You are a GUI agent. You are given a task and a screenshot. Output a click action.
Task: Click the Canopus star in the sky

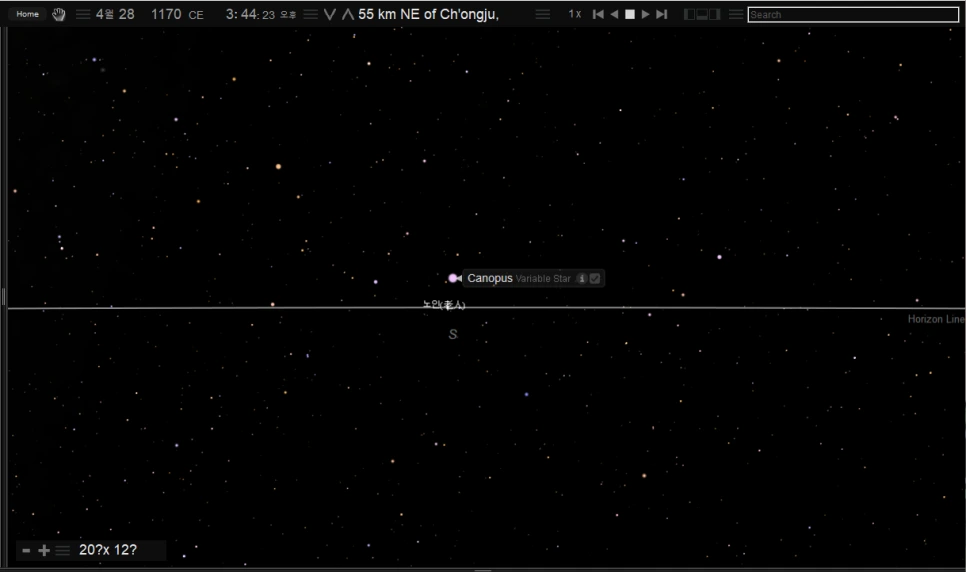click(x=453, y=278)
